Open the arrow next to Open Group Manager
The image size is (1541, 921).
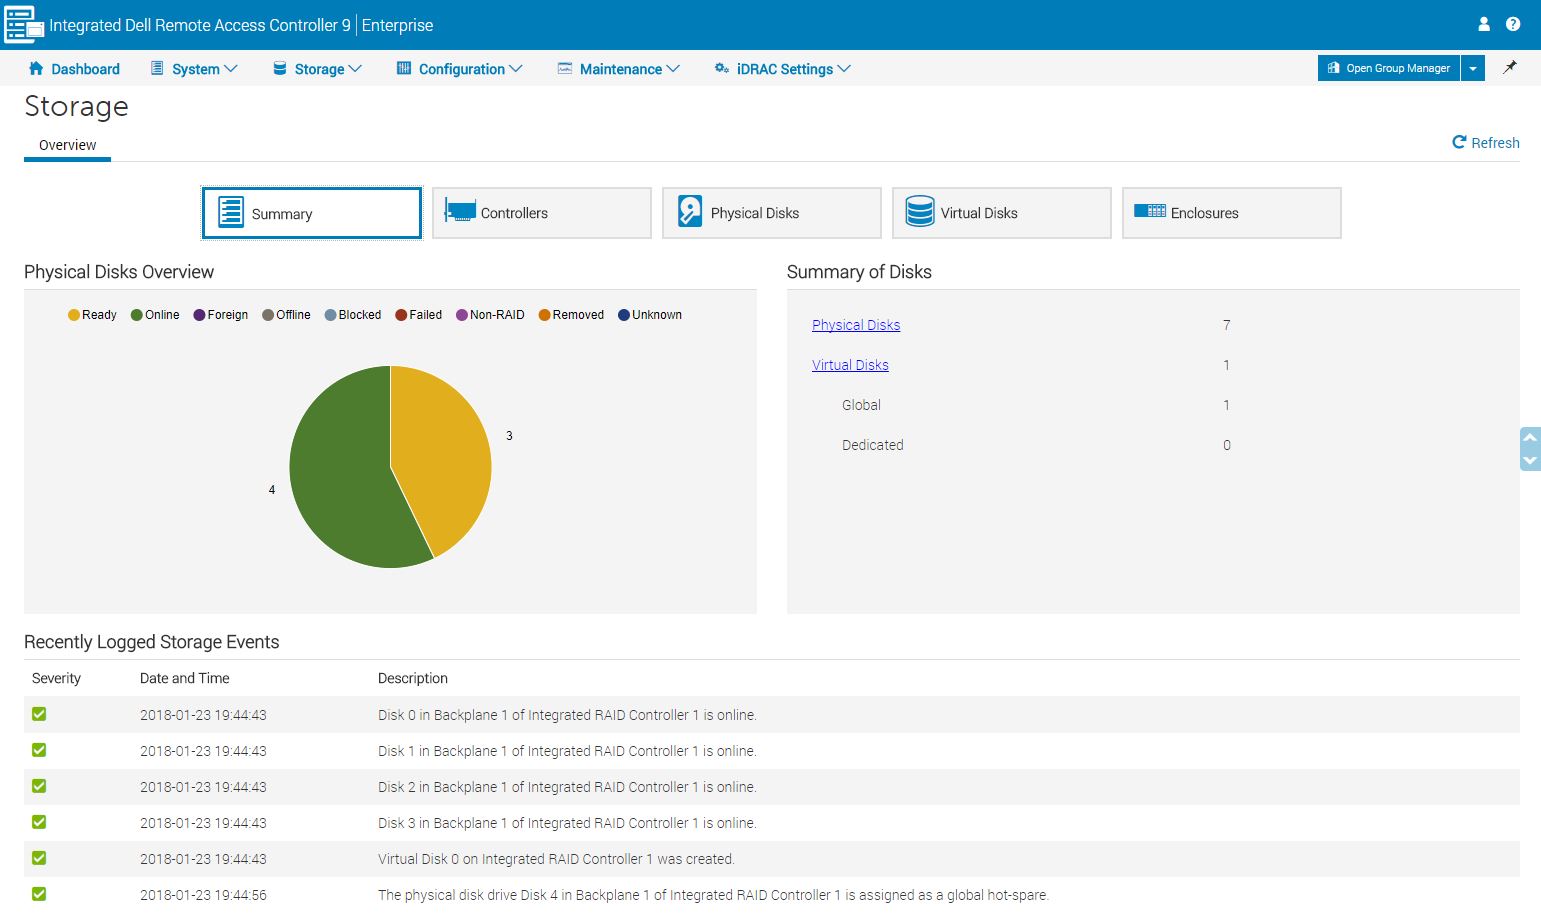point(1473,68)
